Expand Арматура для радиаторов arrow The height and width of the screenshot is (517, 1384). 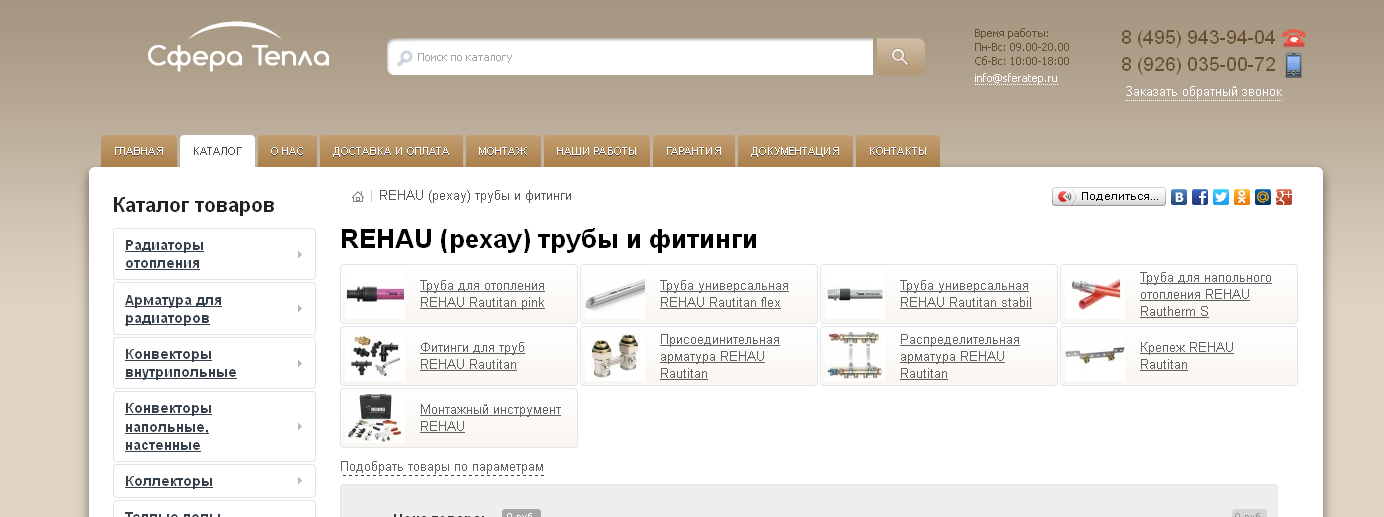(x=299, y=308)
